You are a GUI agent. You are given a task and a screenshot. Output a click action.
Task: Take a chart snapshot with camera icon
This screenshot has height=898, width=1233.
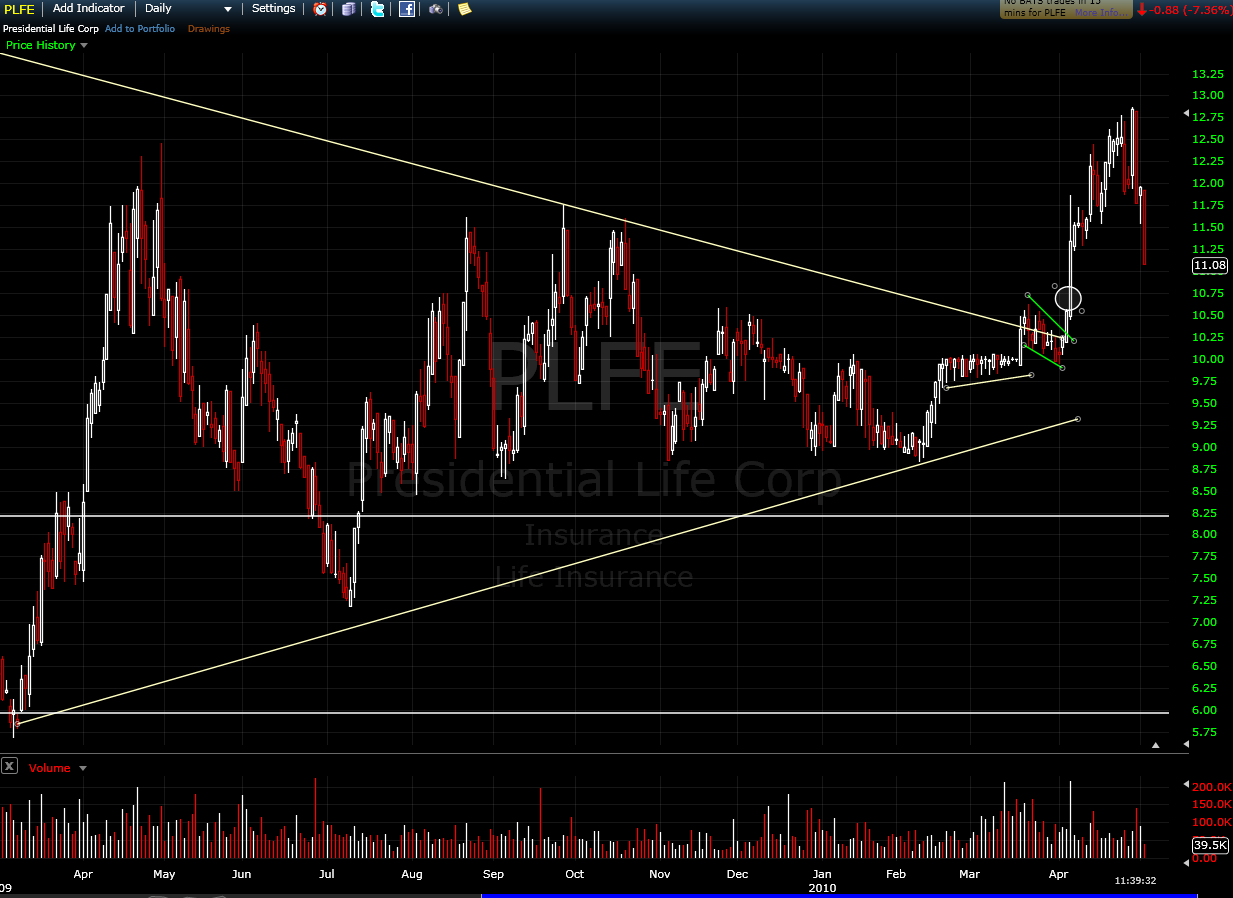tap(436, 9)
